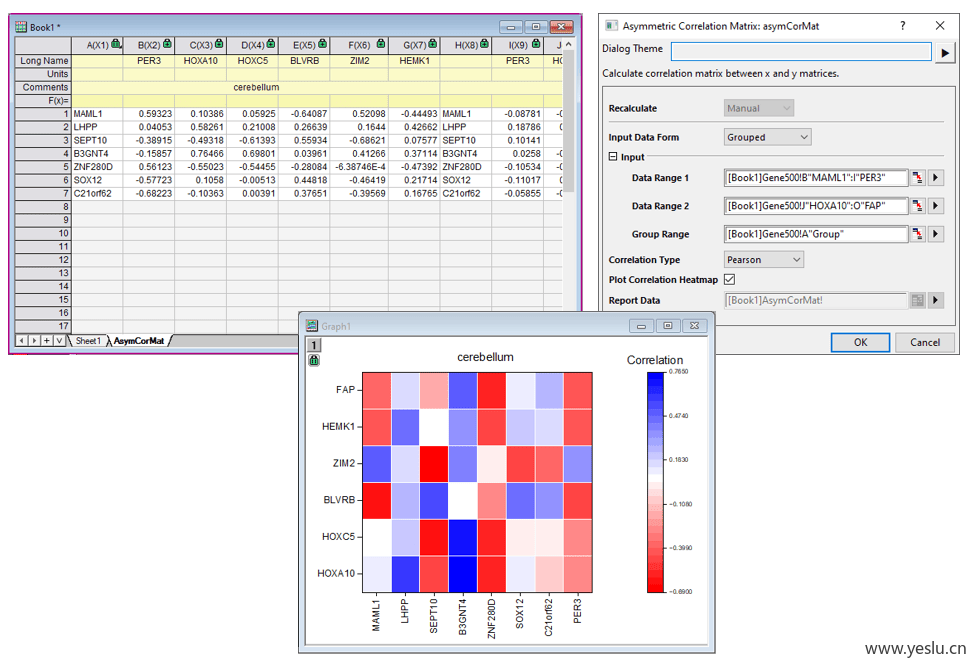Image resolution: width=978 pixels, height=668 pixels.
Task: Click OK in the dialog
Action: pyautogui.click(x=860, y=342)
